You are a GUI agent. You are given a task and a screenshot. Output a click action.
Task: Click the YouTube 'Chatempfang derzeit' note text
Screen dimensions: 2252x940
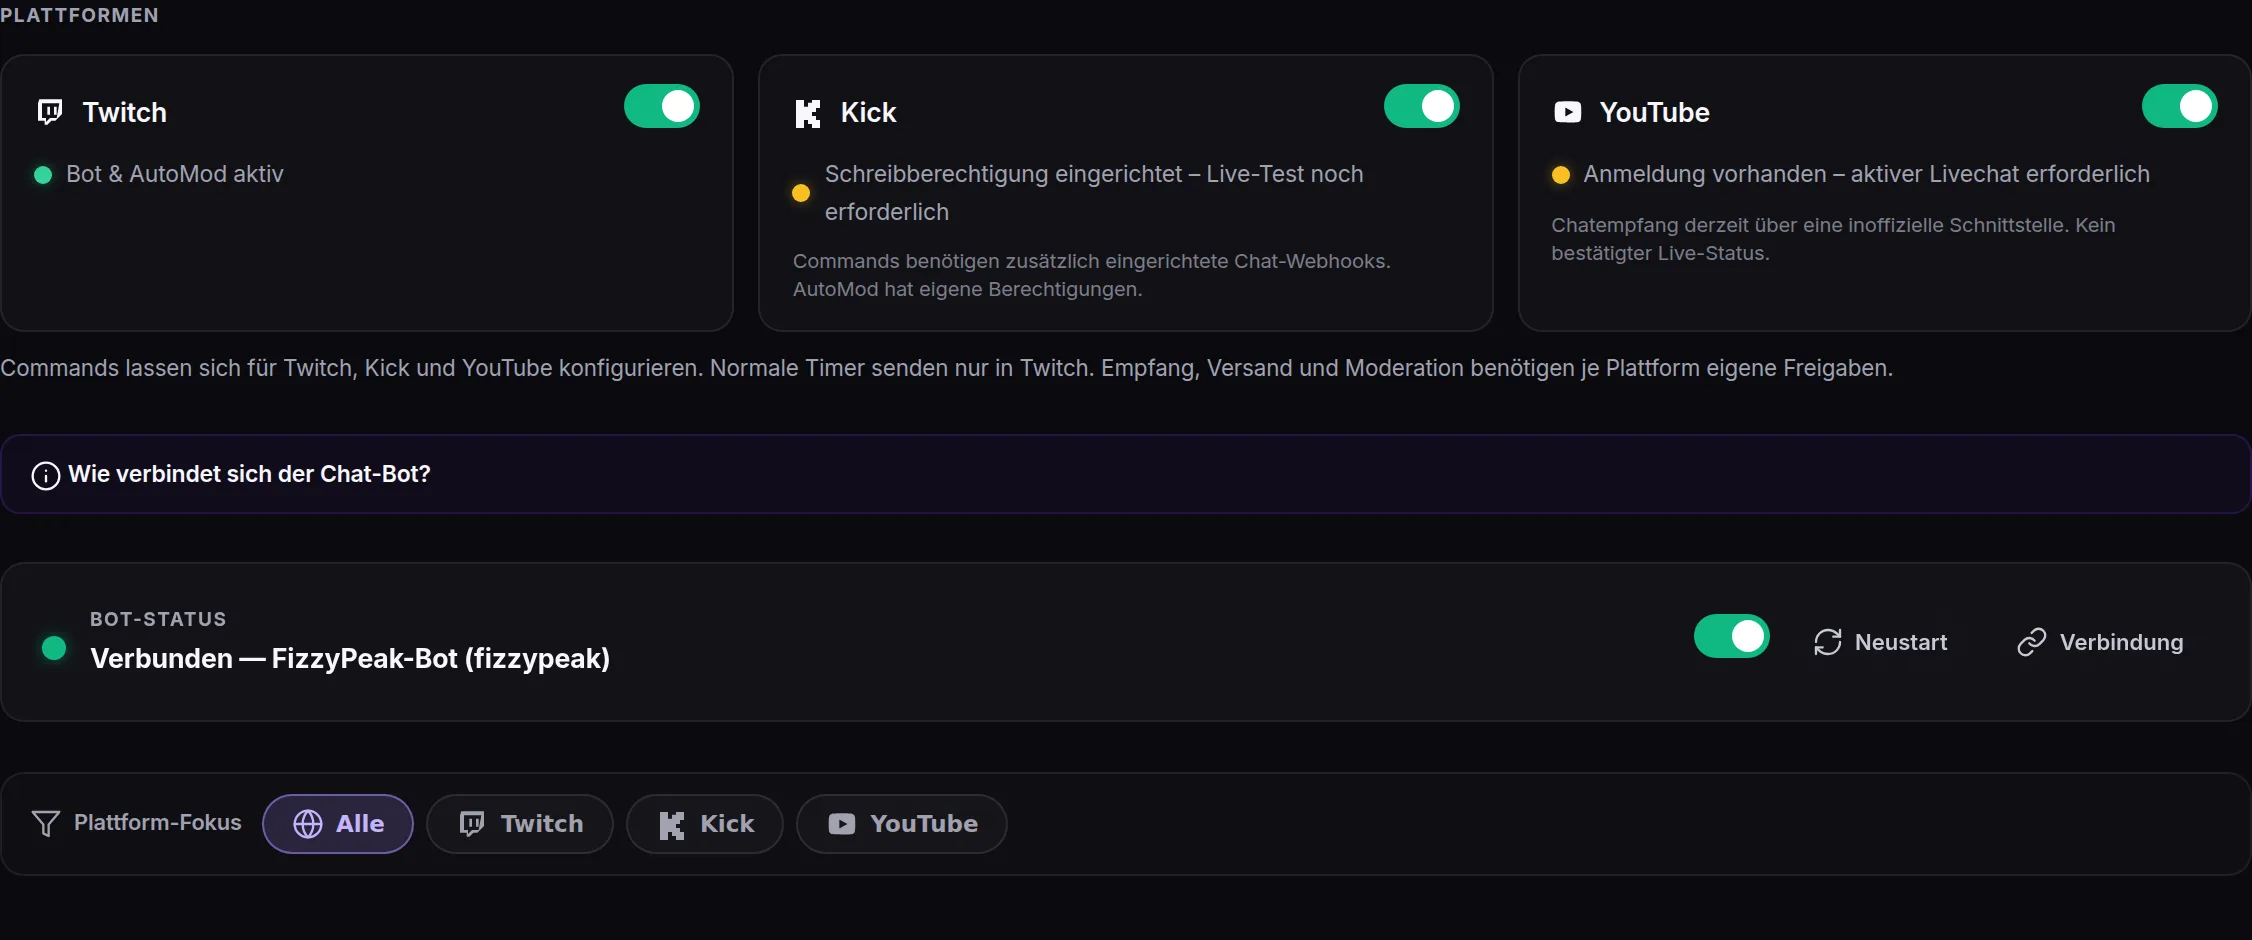point(1833,239)
